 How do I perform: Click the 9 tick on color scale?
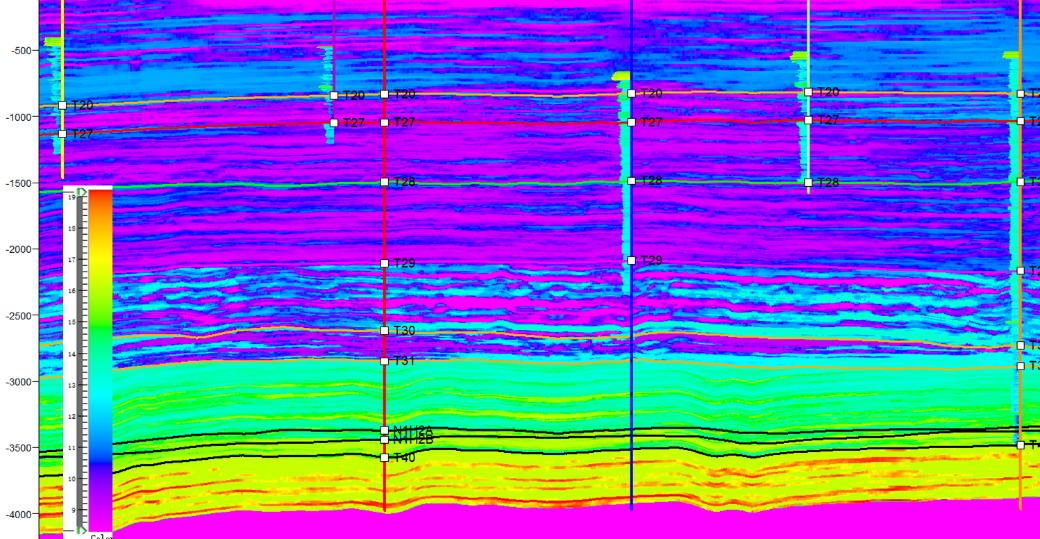(x=73, y=510)
